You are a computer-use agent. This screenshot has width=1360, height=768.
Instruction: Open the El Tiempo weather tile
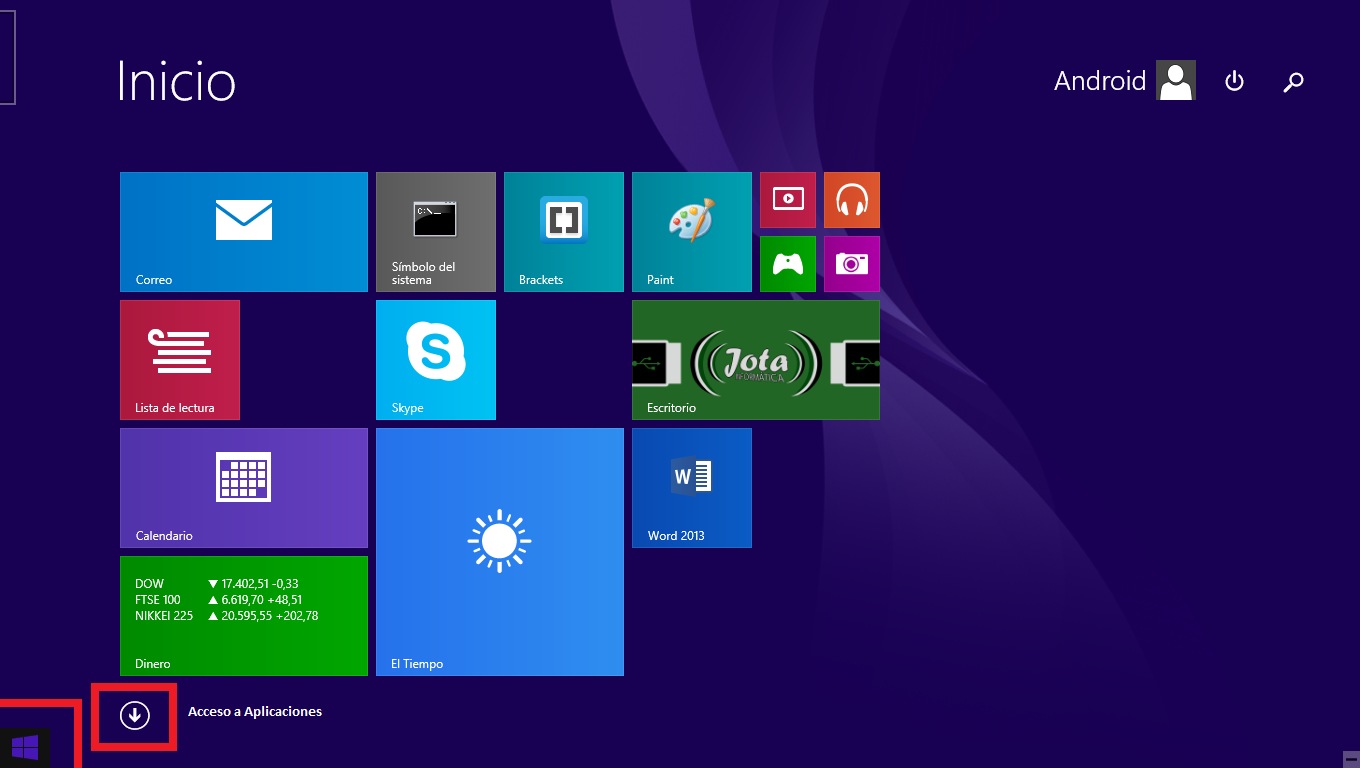(499, 551)
